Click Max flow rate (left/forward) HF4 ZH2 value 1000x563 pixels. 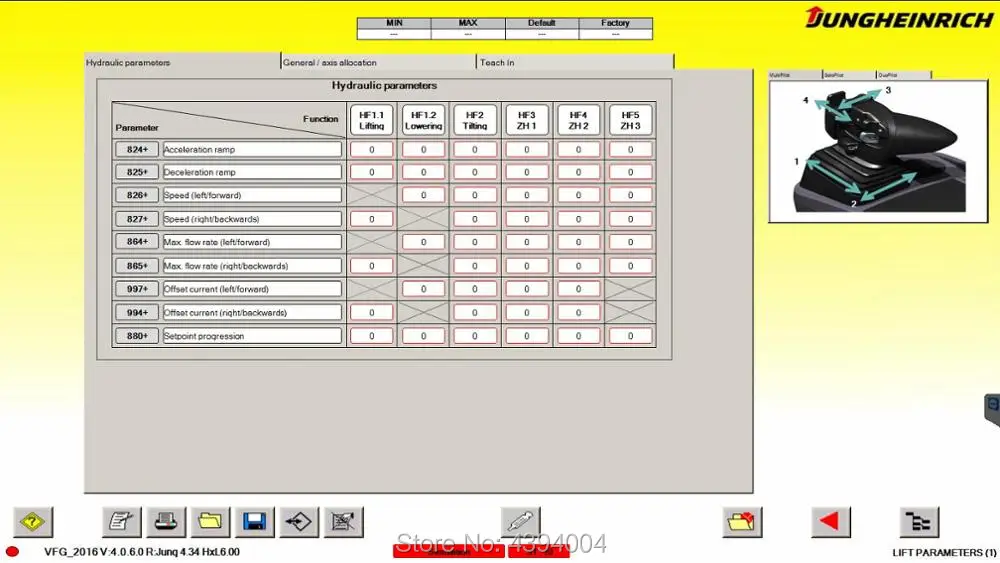[x=578, y=242]
